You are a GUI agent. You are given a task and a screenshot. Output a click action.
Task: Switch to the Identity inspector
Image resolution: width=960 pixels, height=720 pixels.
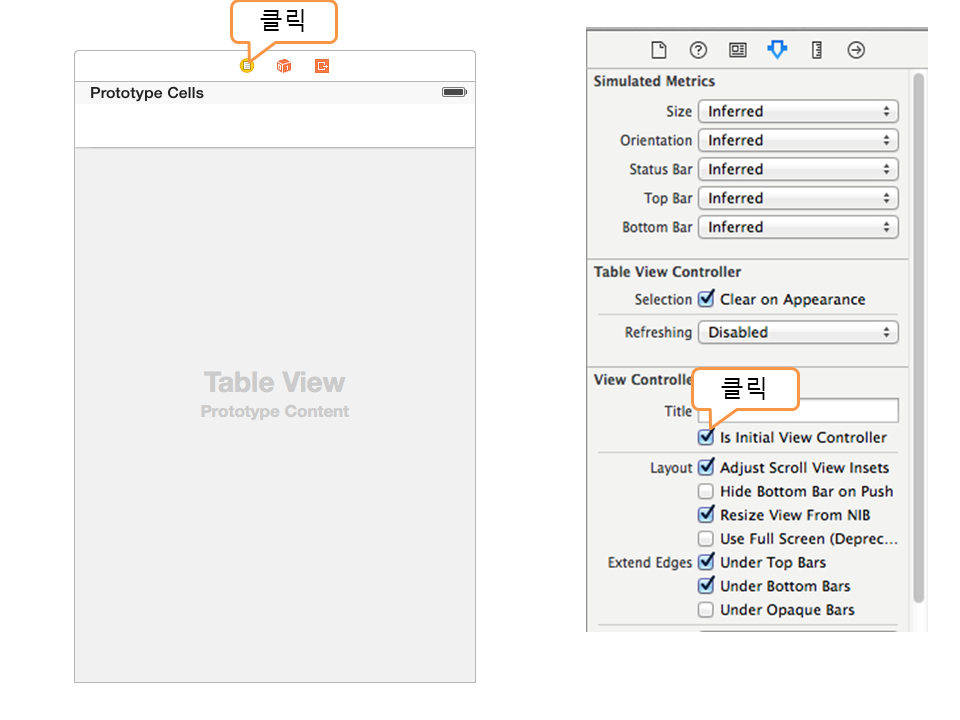[738, 50]
